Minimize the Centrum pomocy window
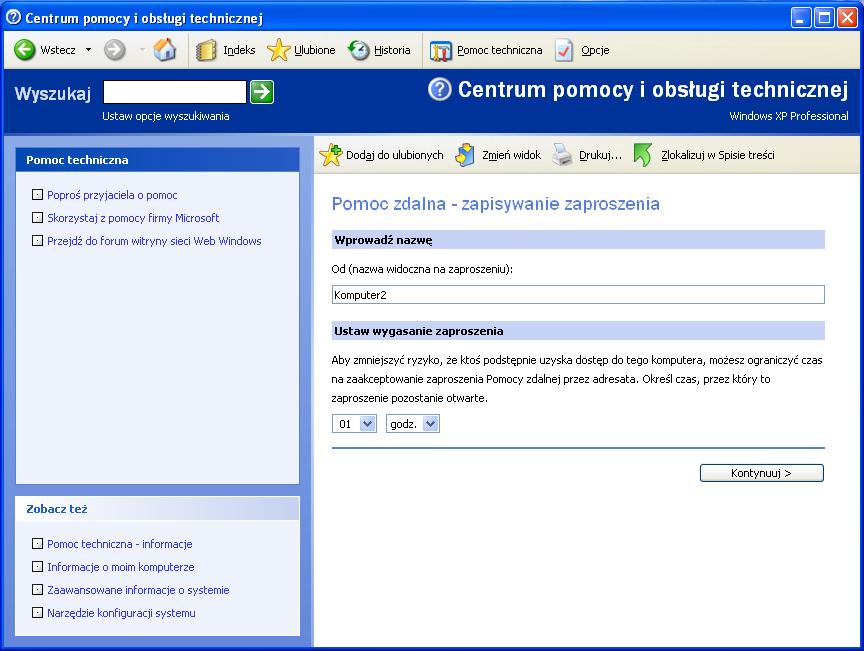 tap(801, 18)
